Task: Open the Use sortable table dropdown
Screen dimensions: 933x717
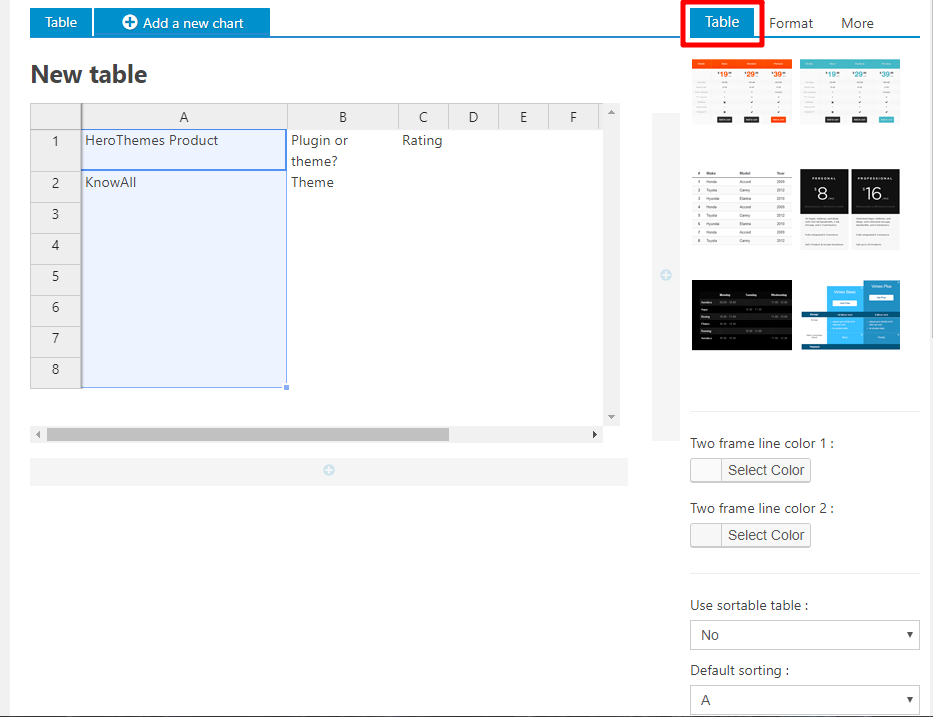Action: point(804,635)
